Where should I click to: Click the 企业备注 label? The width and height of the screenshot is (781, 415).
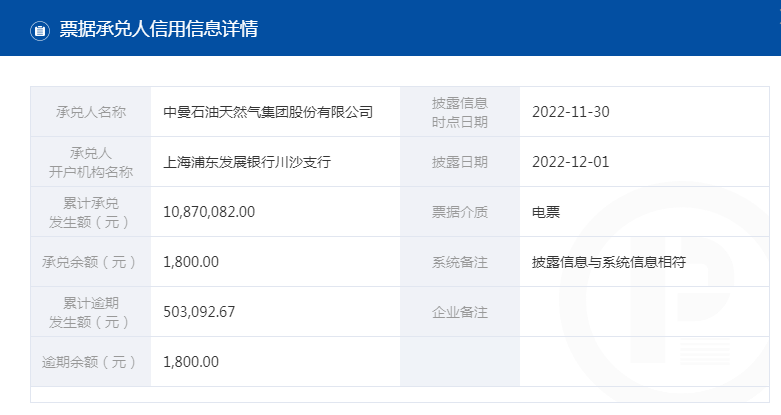point(460,312)
